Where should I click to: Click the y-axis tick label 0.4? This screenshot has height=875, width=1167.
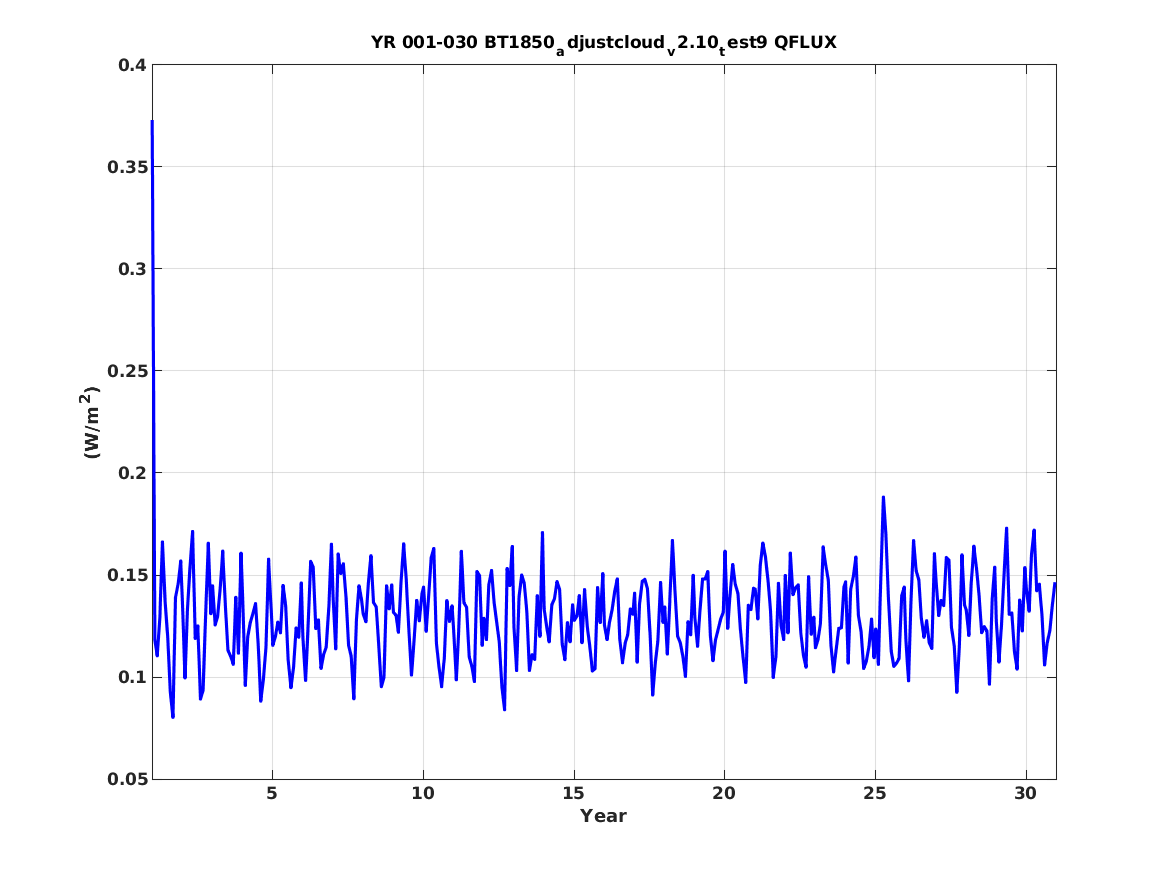coord(132,65)
